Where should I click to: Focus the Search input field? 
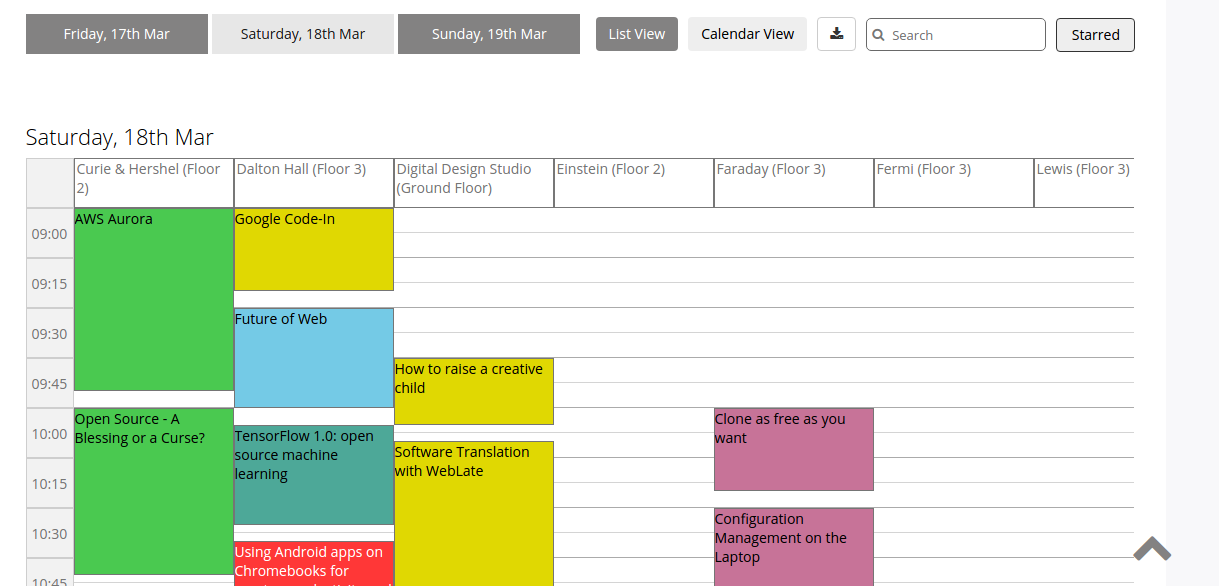click(956, 35)
